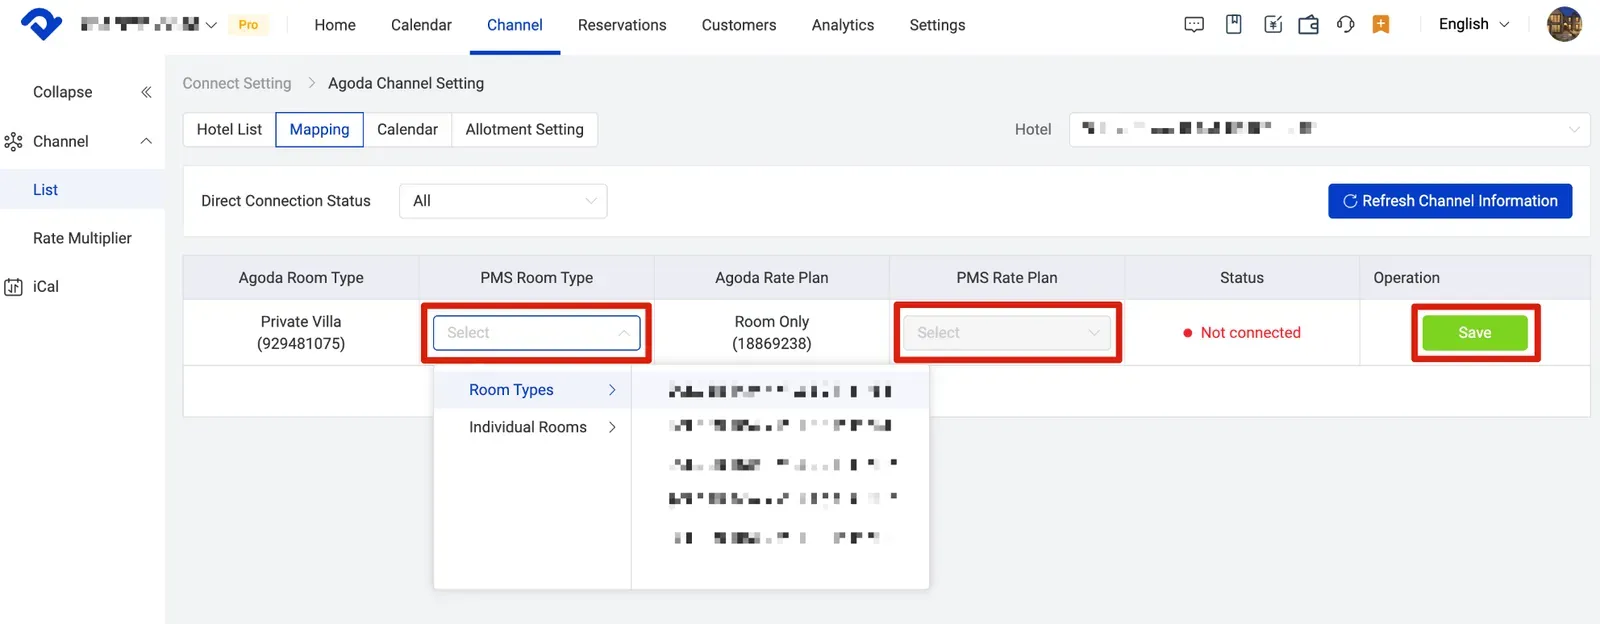Open the Hotel selector dropdown
This screenshot has width=1600, height=624.
[x=1329, y=129]
